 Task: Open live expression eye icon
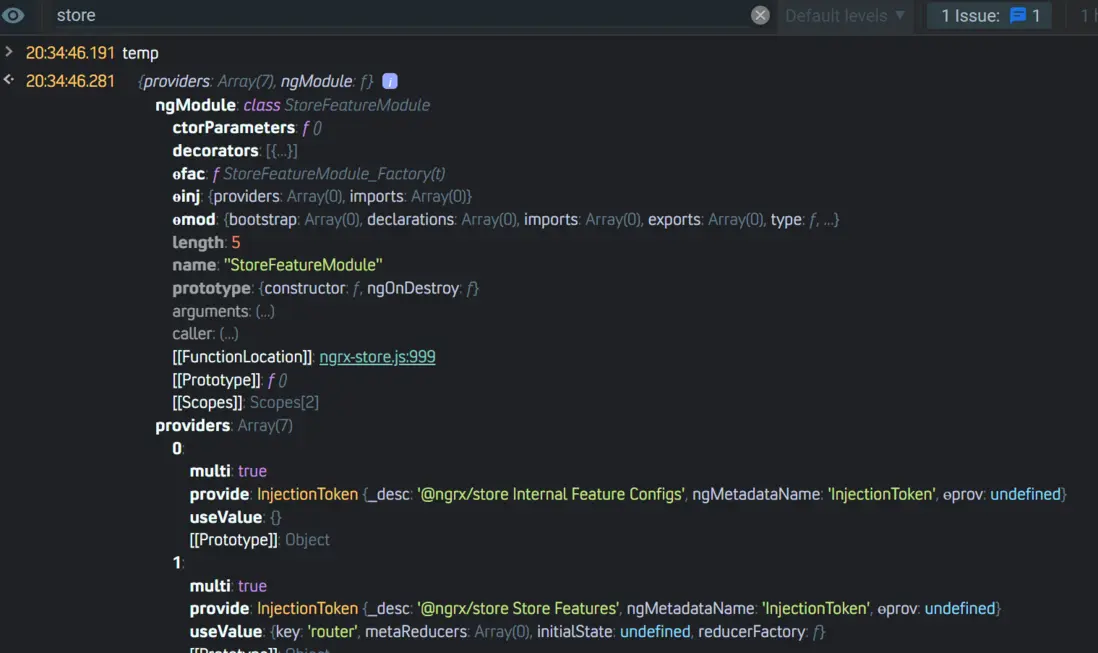coord(13,15)
